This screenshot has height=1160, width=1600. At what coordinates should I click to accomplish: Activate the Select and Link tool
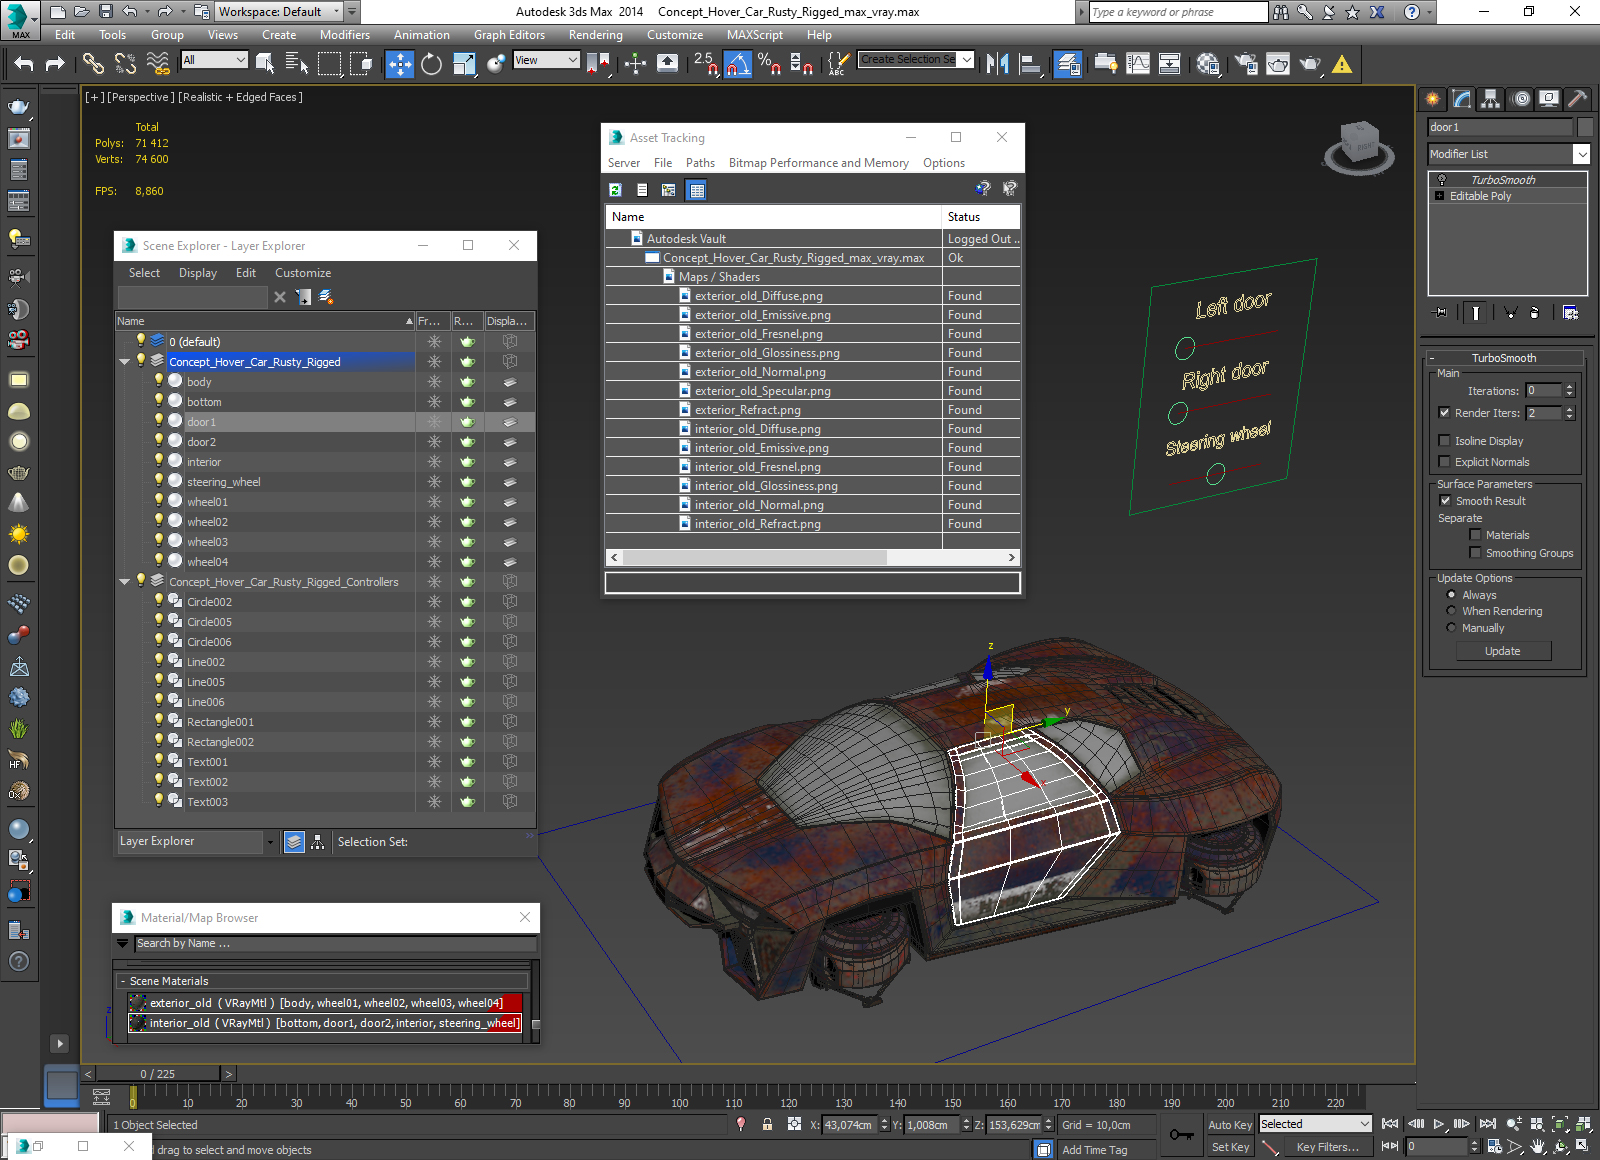(93, 64)
